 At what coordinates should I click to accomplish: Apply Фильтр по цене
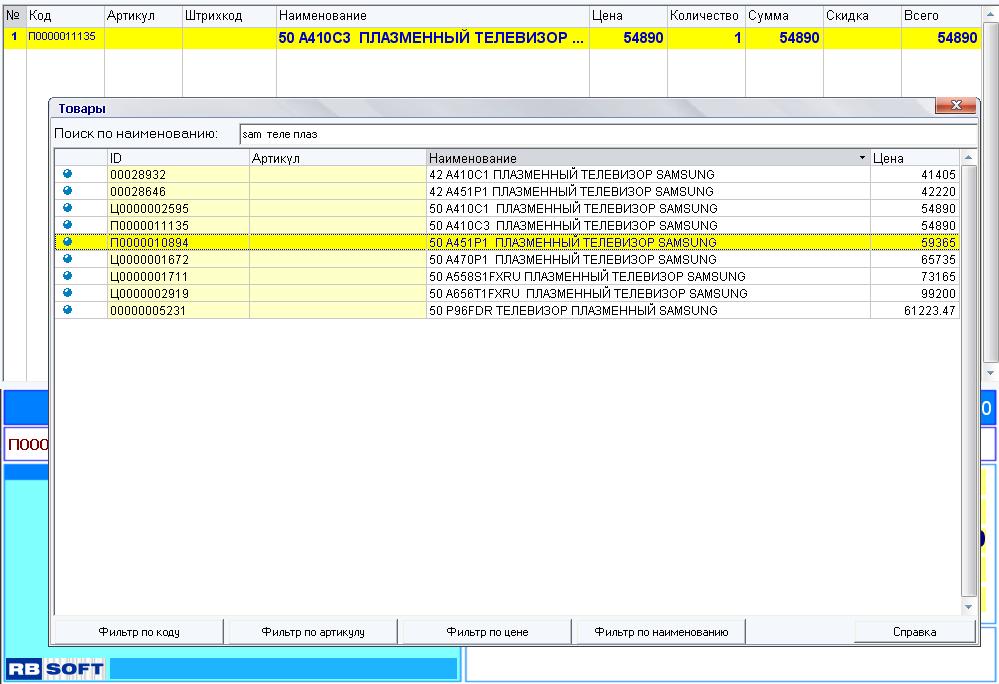(x=486, y=632)
